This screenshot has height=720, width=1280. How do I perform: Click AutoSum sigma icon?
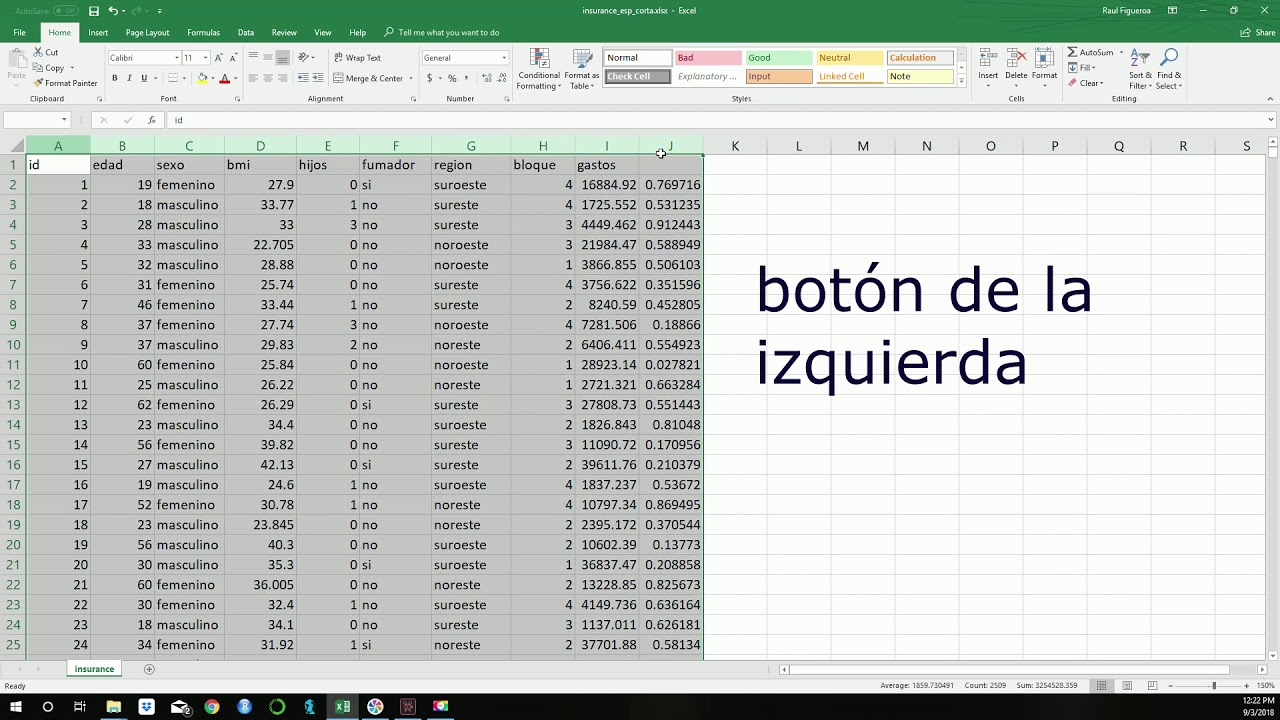(x=1073, y=52)
